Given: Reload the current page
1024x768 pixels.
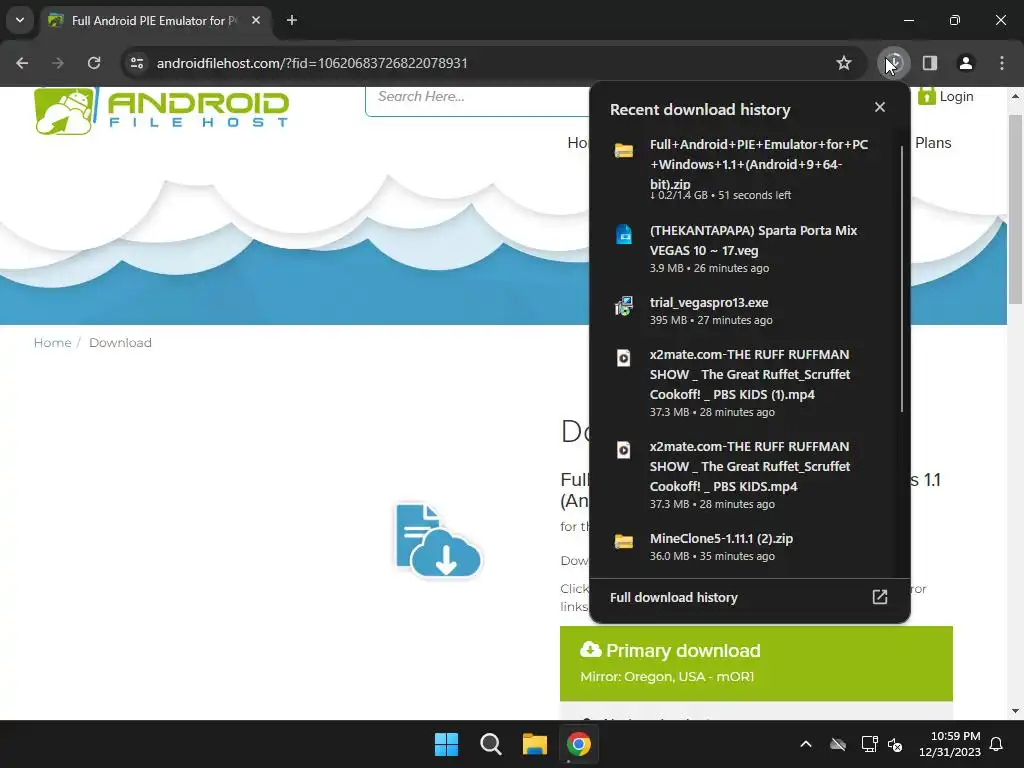Looking at the screenshot, I should pos(94,63).
